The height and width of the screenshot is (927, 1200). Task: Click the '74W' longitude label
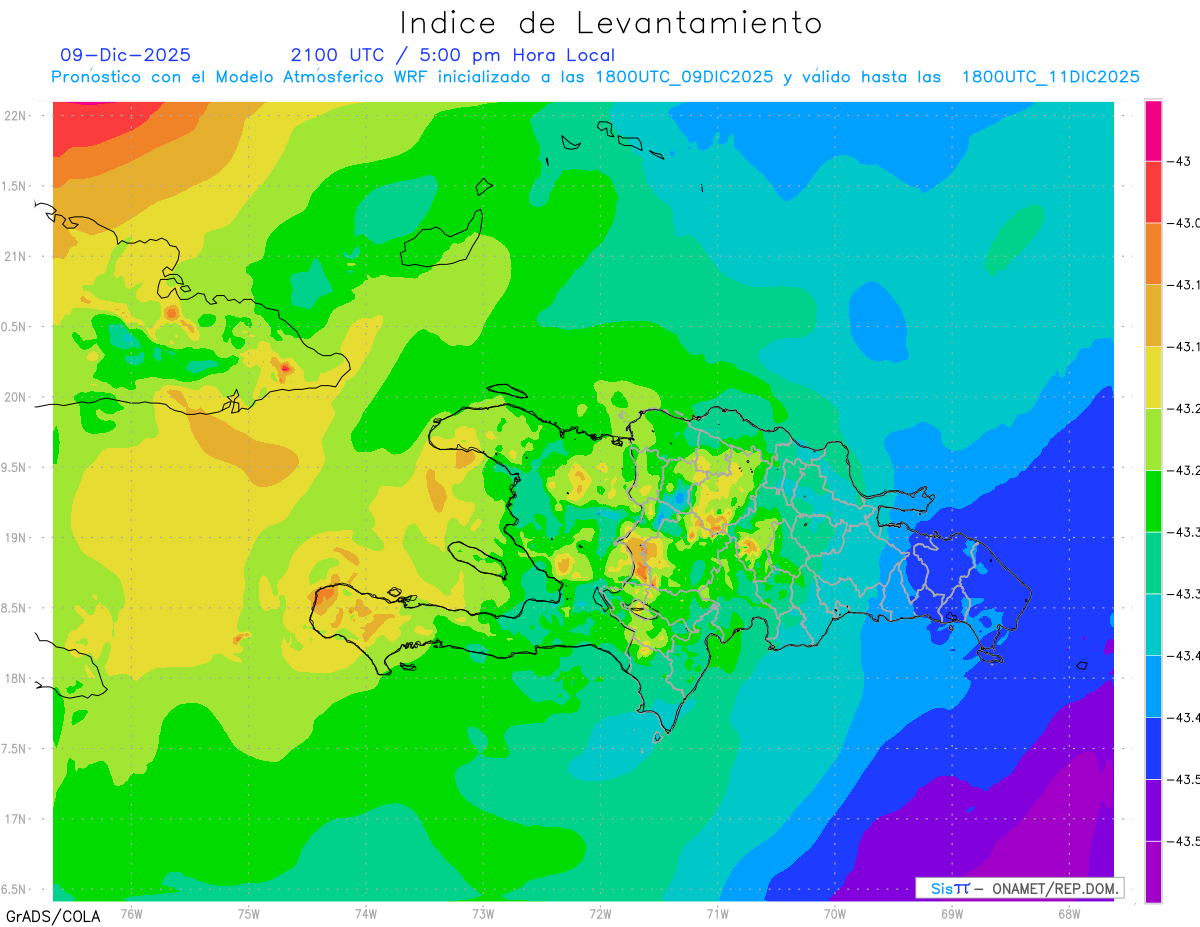[x=366, y=914]
